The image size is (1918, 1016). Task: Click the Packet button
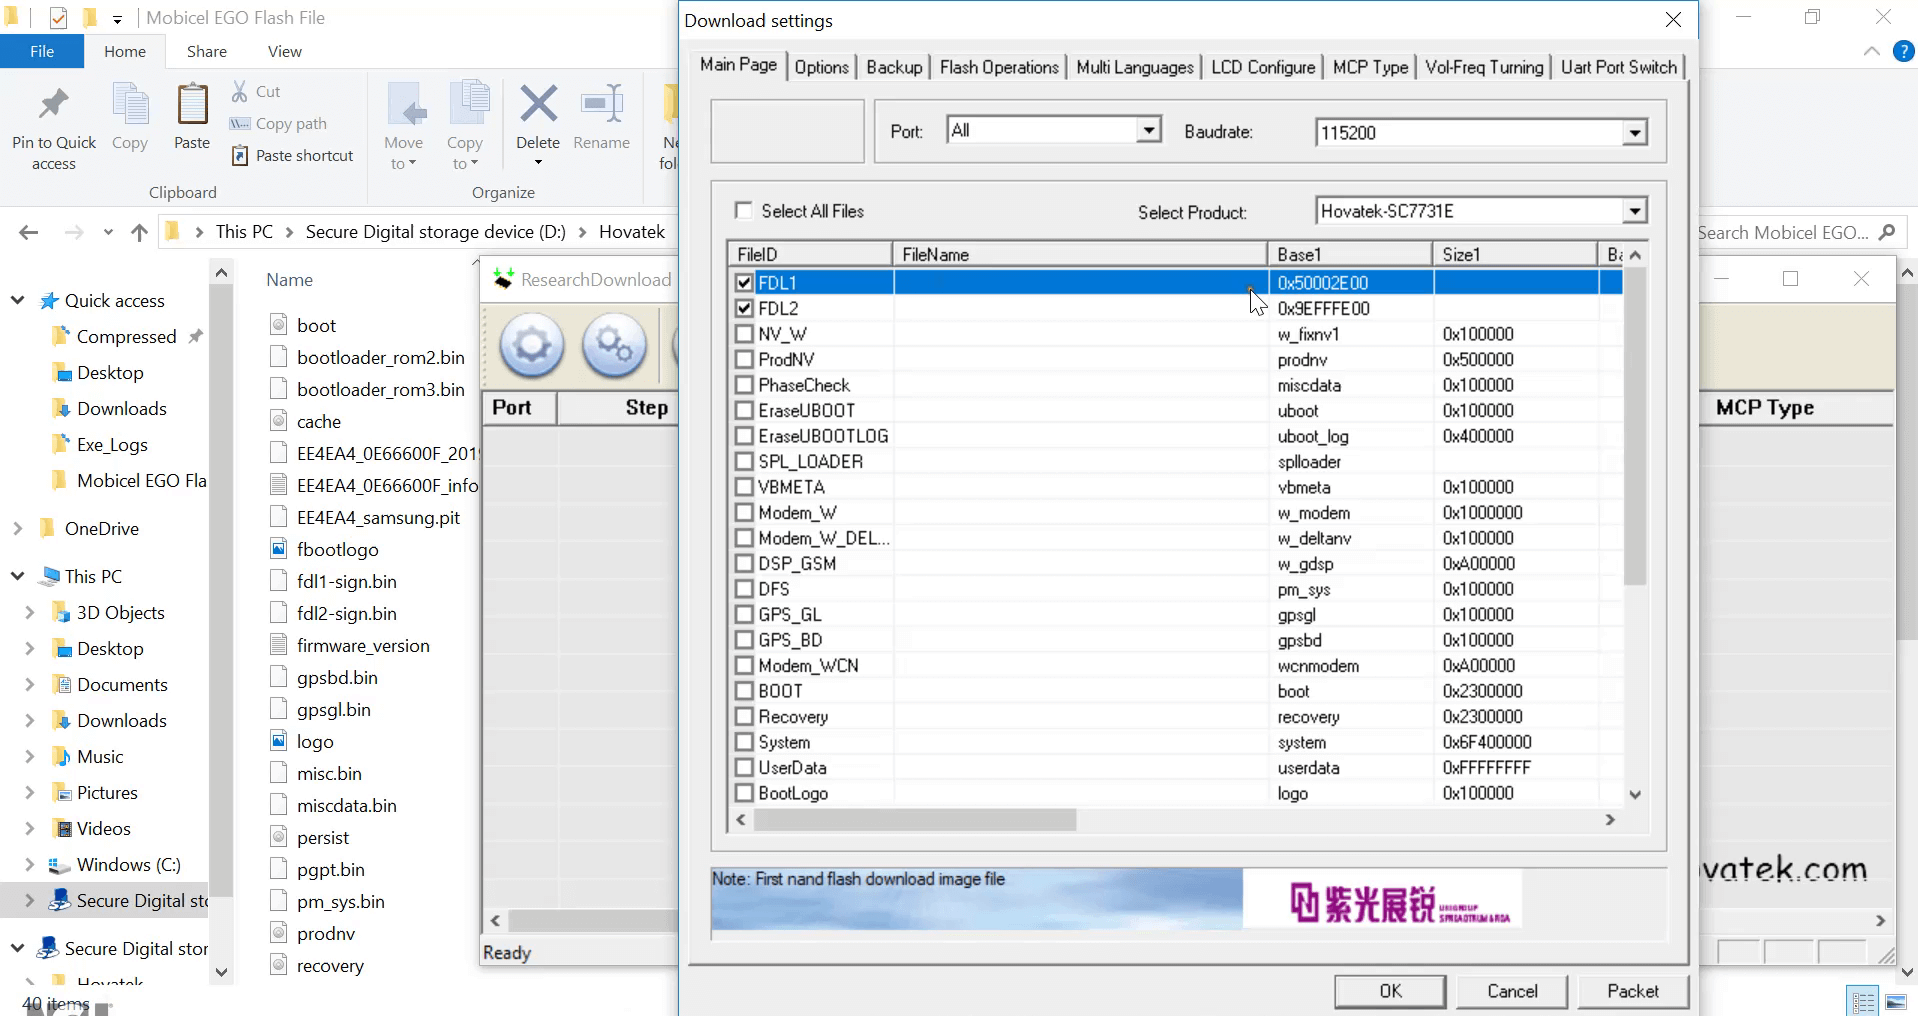point(1632,991)
